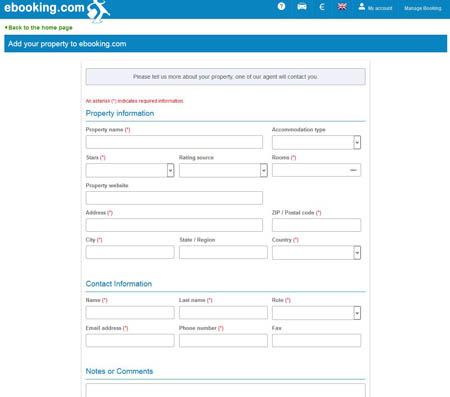The height and width of the screenshot is (397, 450).
Task: Click into the Property website field
Action: click(x=174, y=198)
